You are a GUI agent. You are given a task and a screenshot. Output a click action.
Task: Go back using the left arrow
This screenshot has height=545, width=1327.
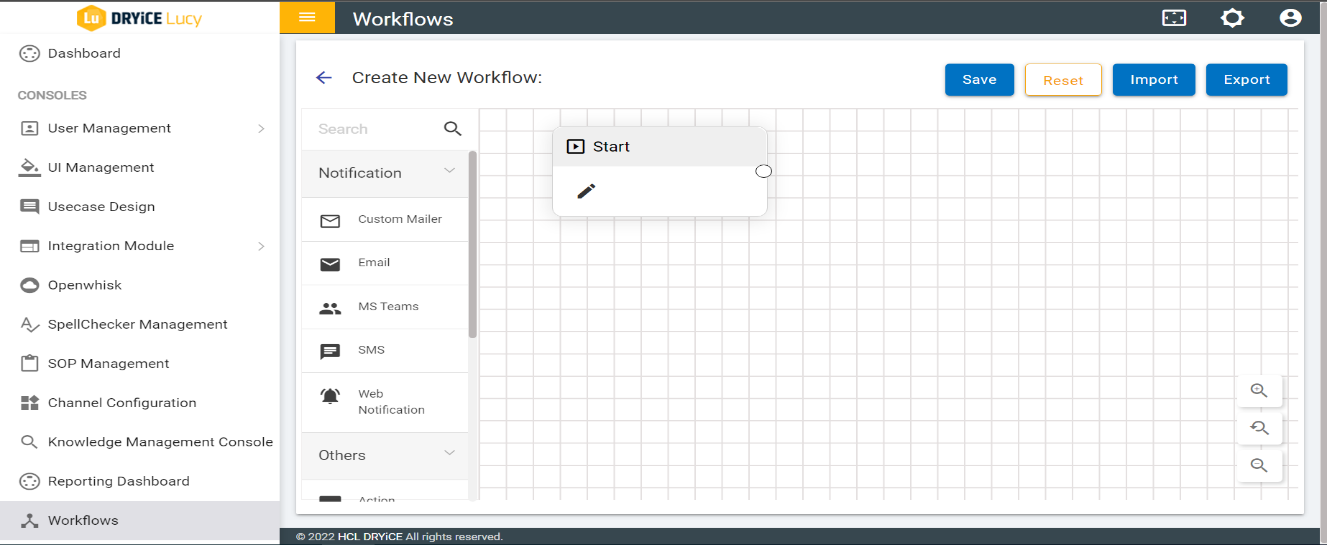[x=323, y=78]
